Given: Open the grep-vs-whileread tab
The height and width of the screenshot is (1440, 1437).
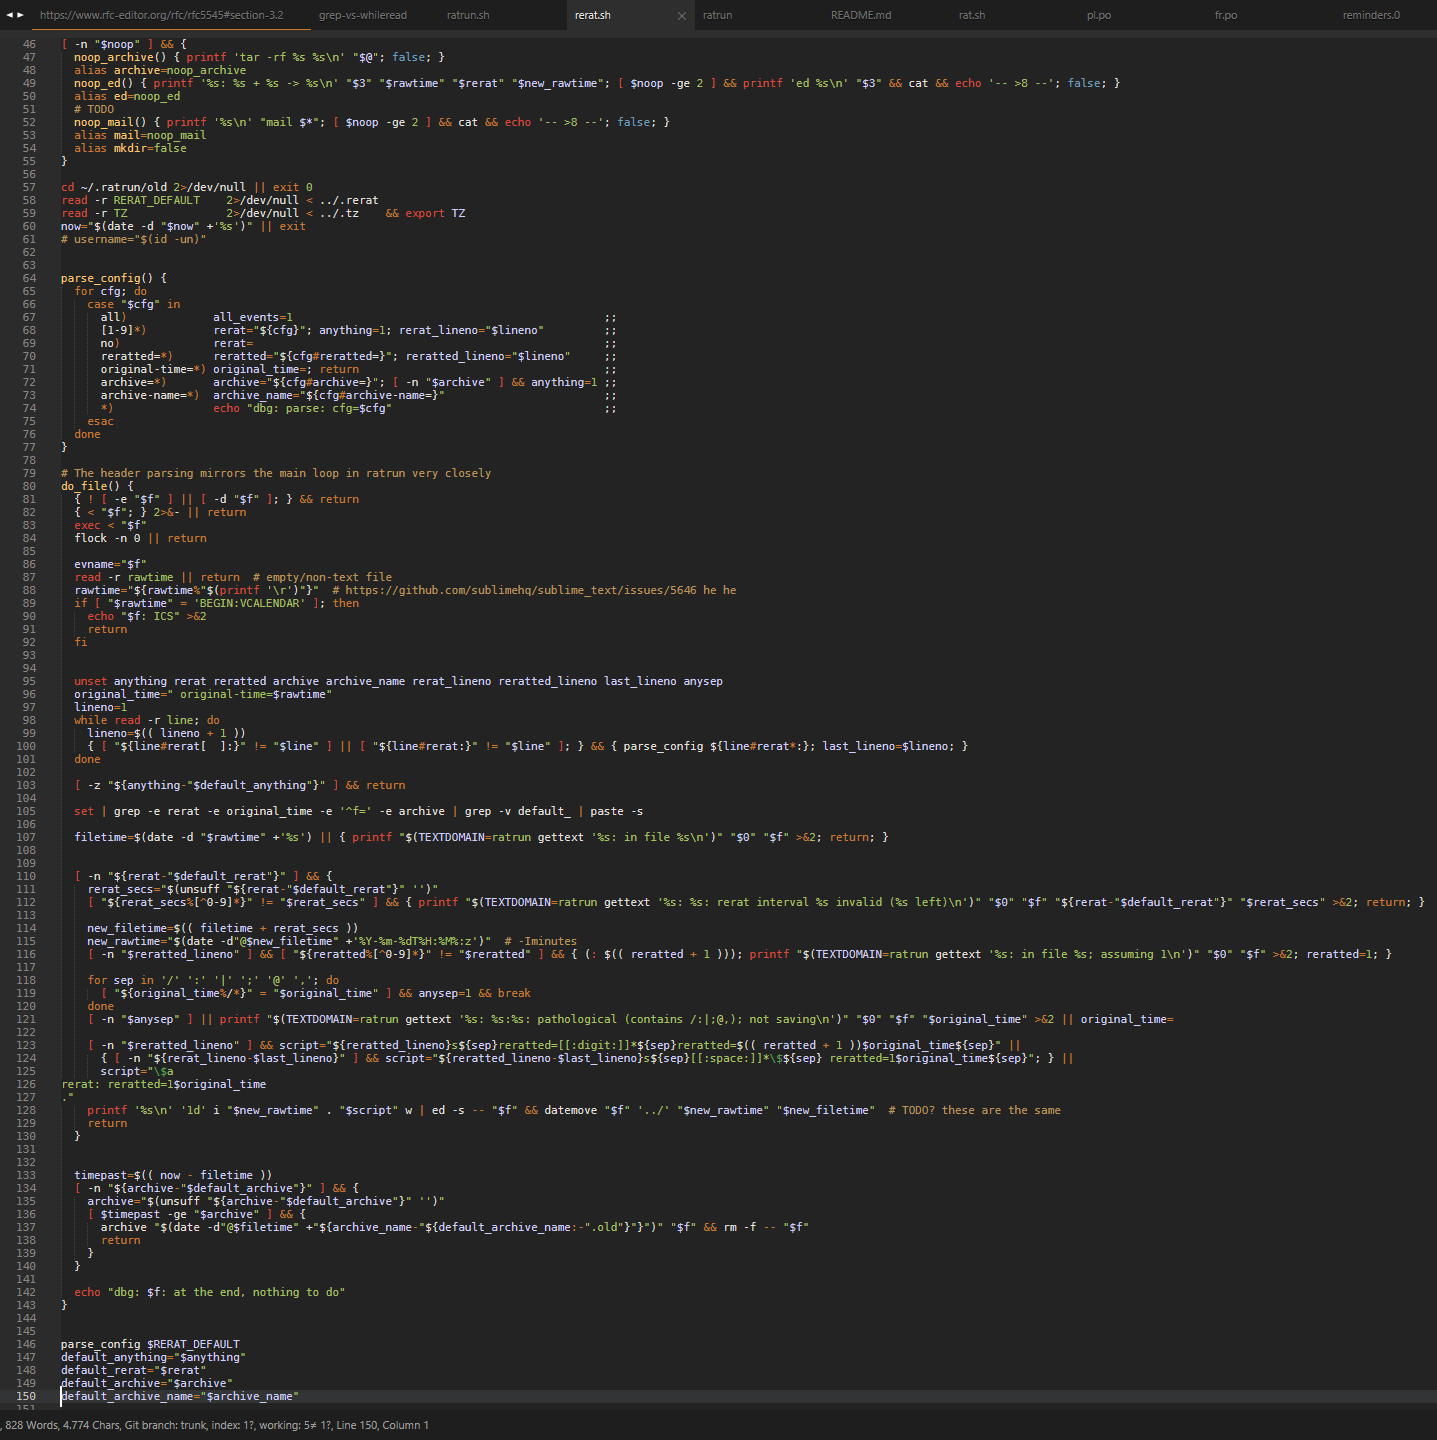Looking at the screenshot, I should click(362, 15).
